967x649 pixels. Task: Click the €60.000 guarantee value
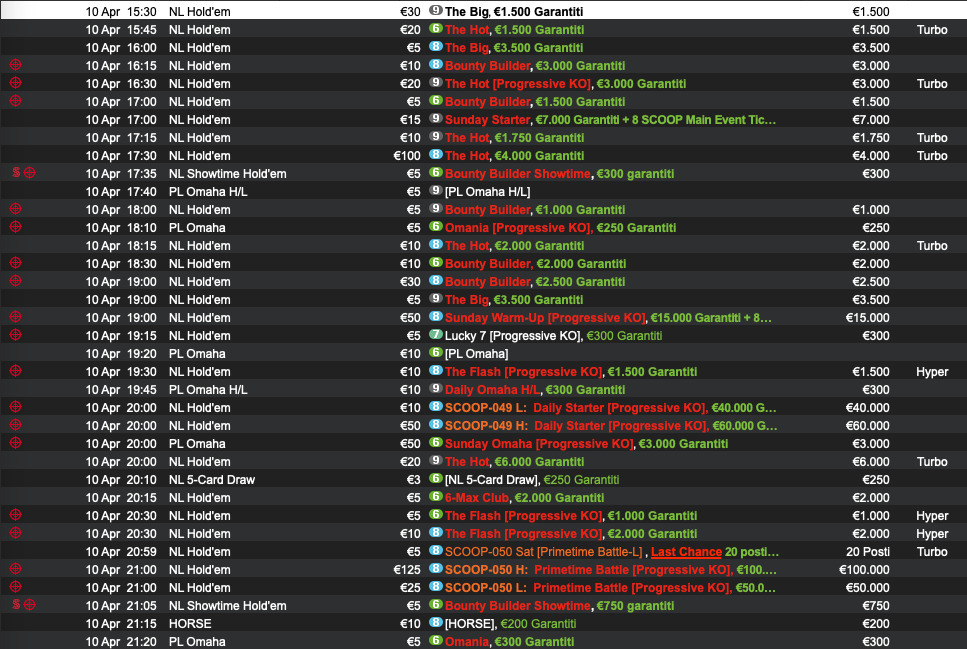tap(867, 426)
